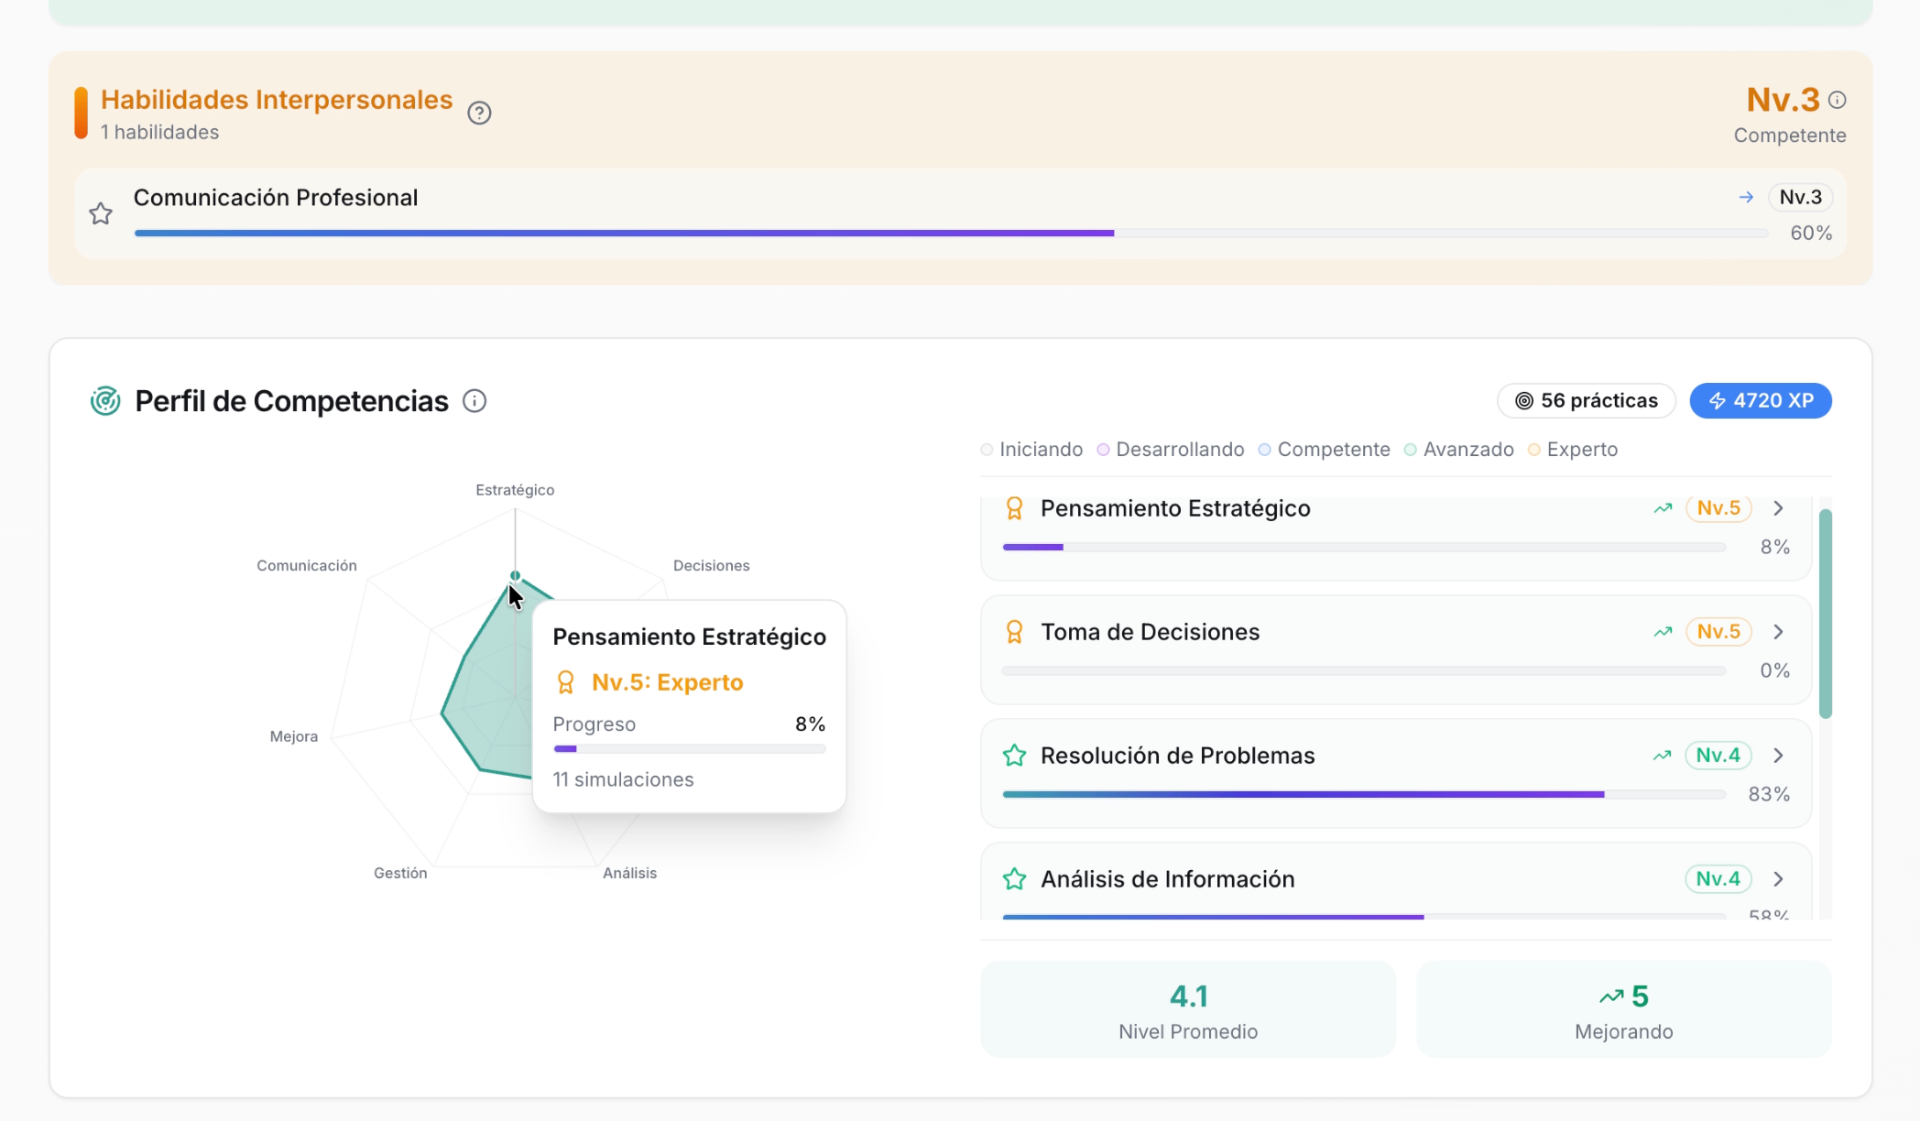Click the Nv.5: Experto text in tooltip

pos(667,683)
